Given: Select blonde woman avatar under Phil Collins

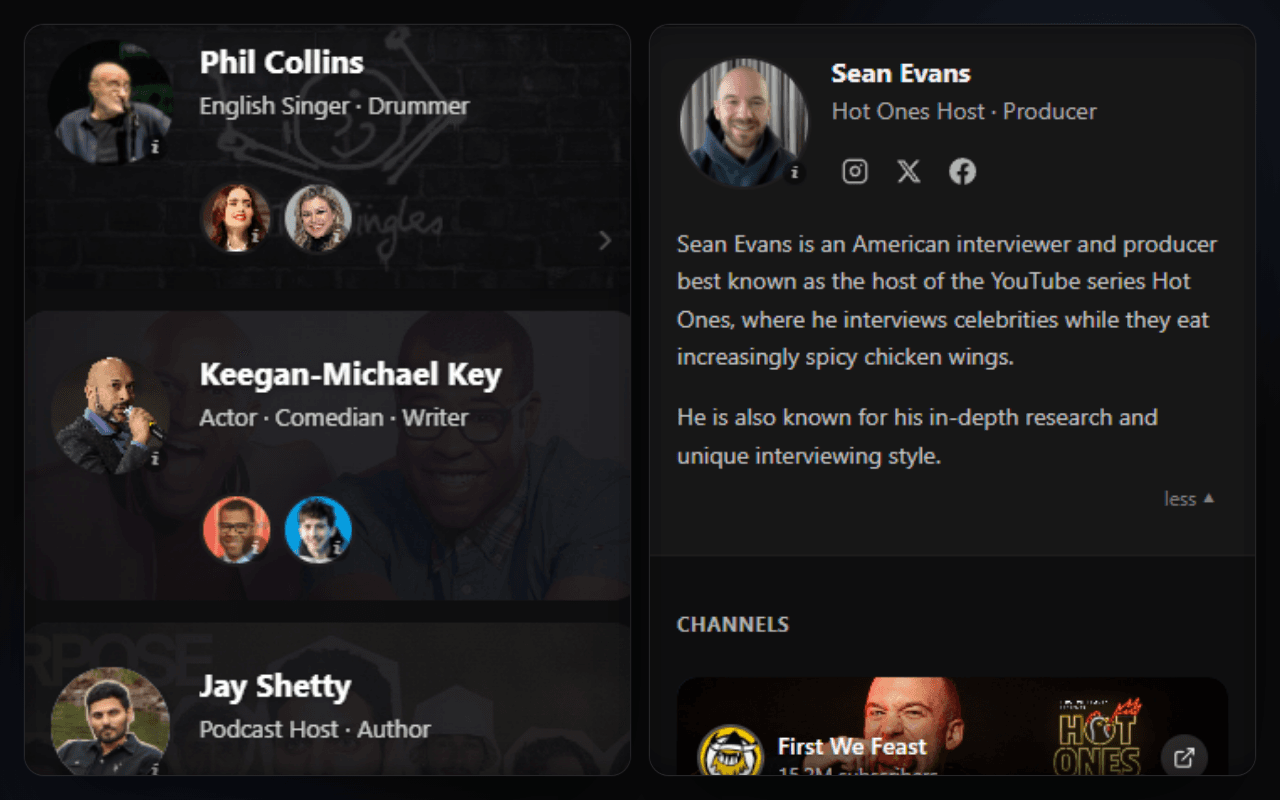Looking at the screenshot, I should click(x=318, y=218).
